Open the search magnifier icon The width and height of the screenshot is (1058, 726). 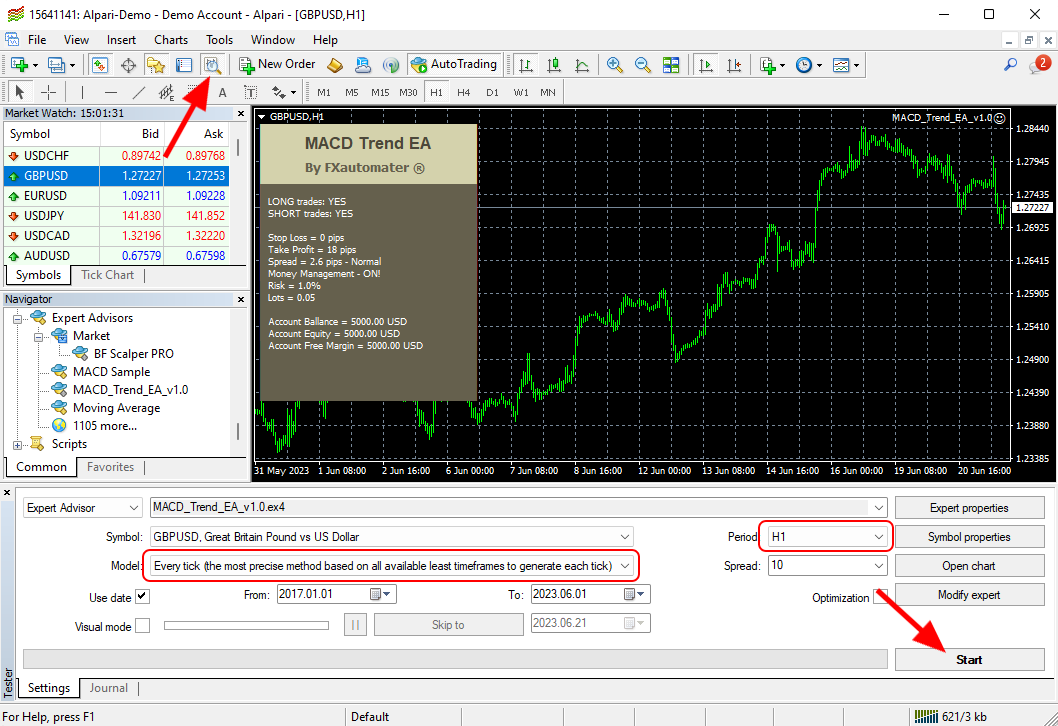[1010, 65]
